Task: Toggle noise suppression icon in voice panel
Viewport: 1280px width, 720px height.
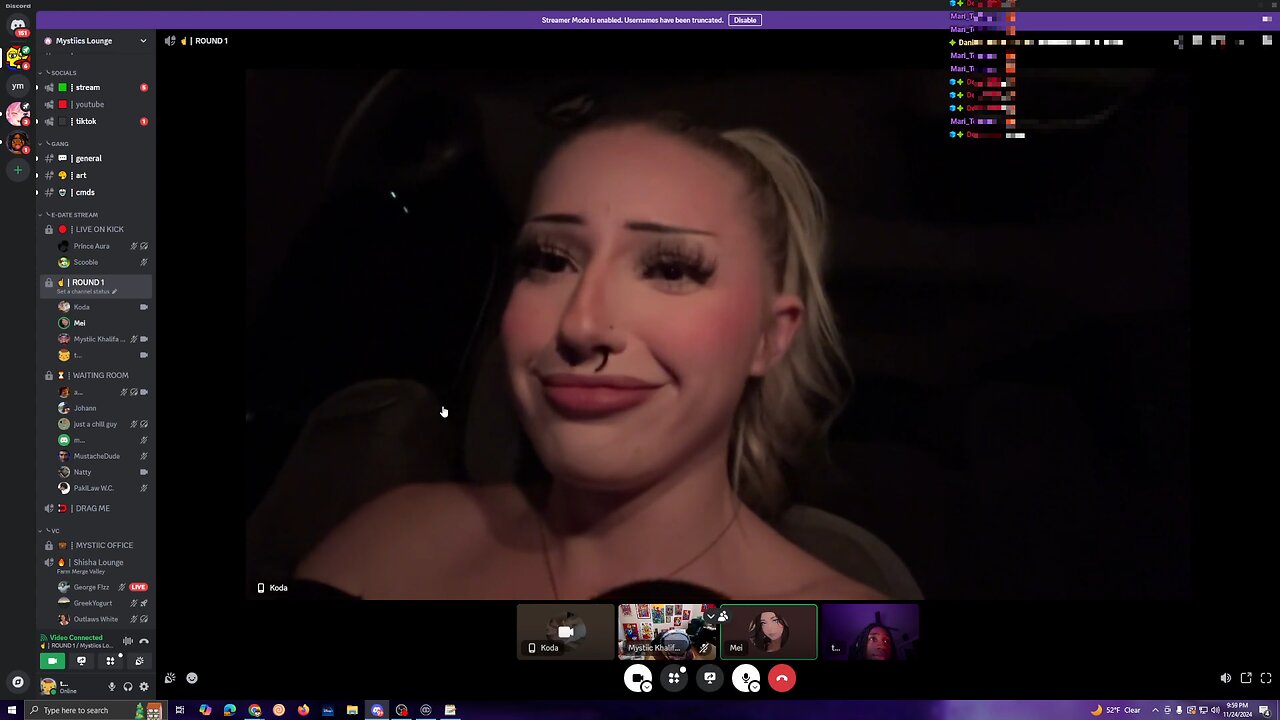Action: coord(127,641)
